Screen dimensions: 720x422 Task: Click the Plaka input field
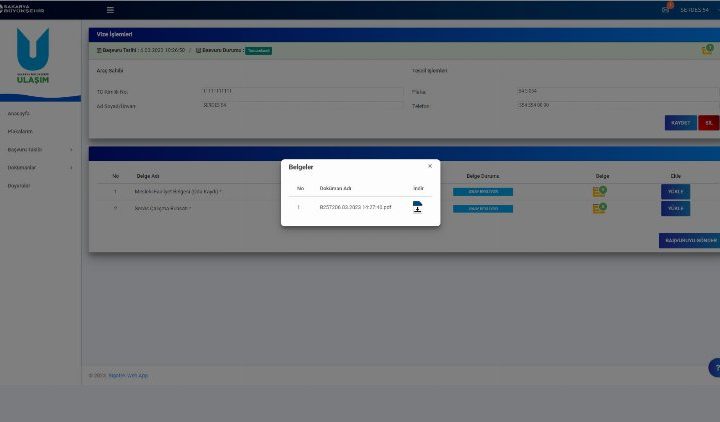(600, 91)
